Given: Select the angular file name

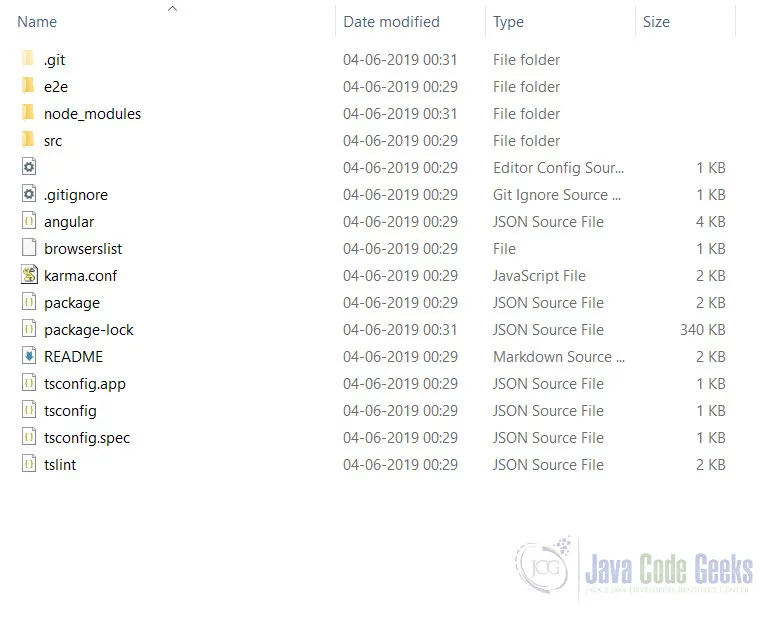Looking at the screenshot, I should click(x=69, y=222).
